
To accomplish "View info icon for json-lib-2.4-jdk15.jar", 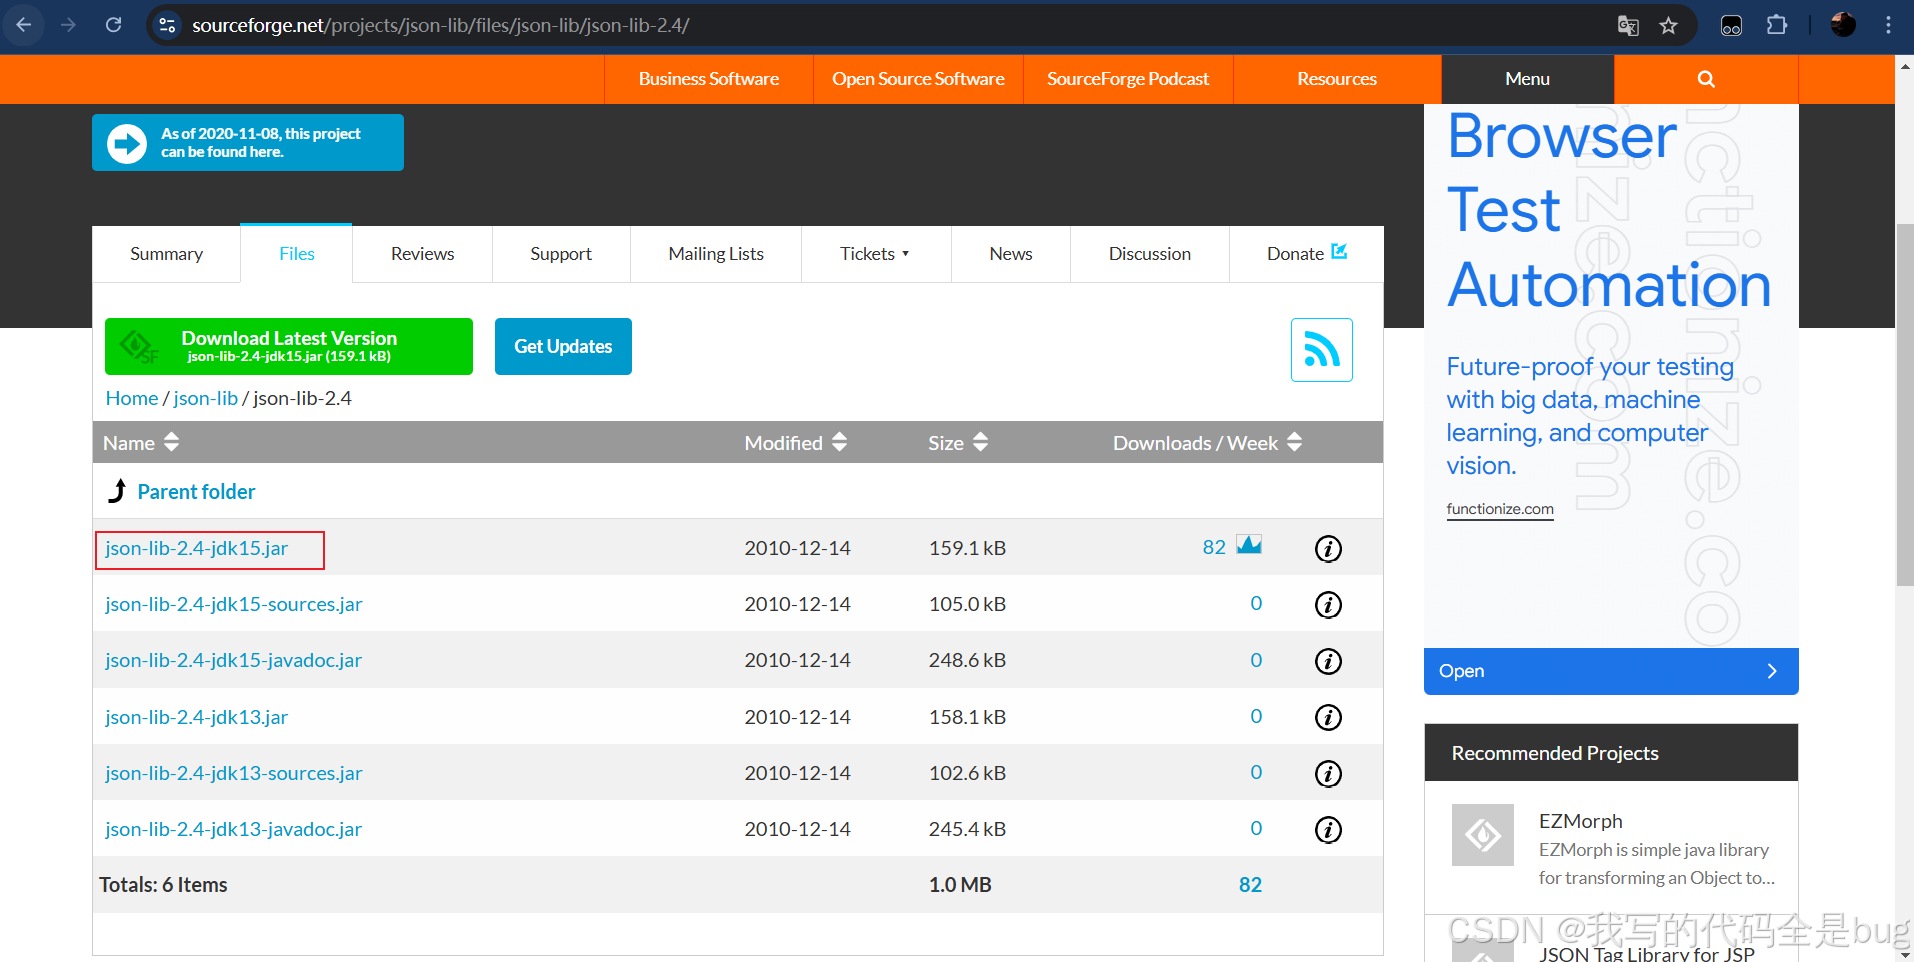I will point(1328,548).
